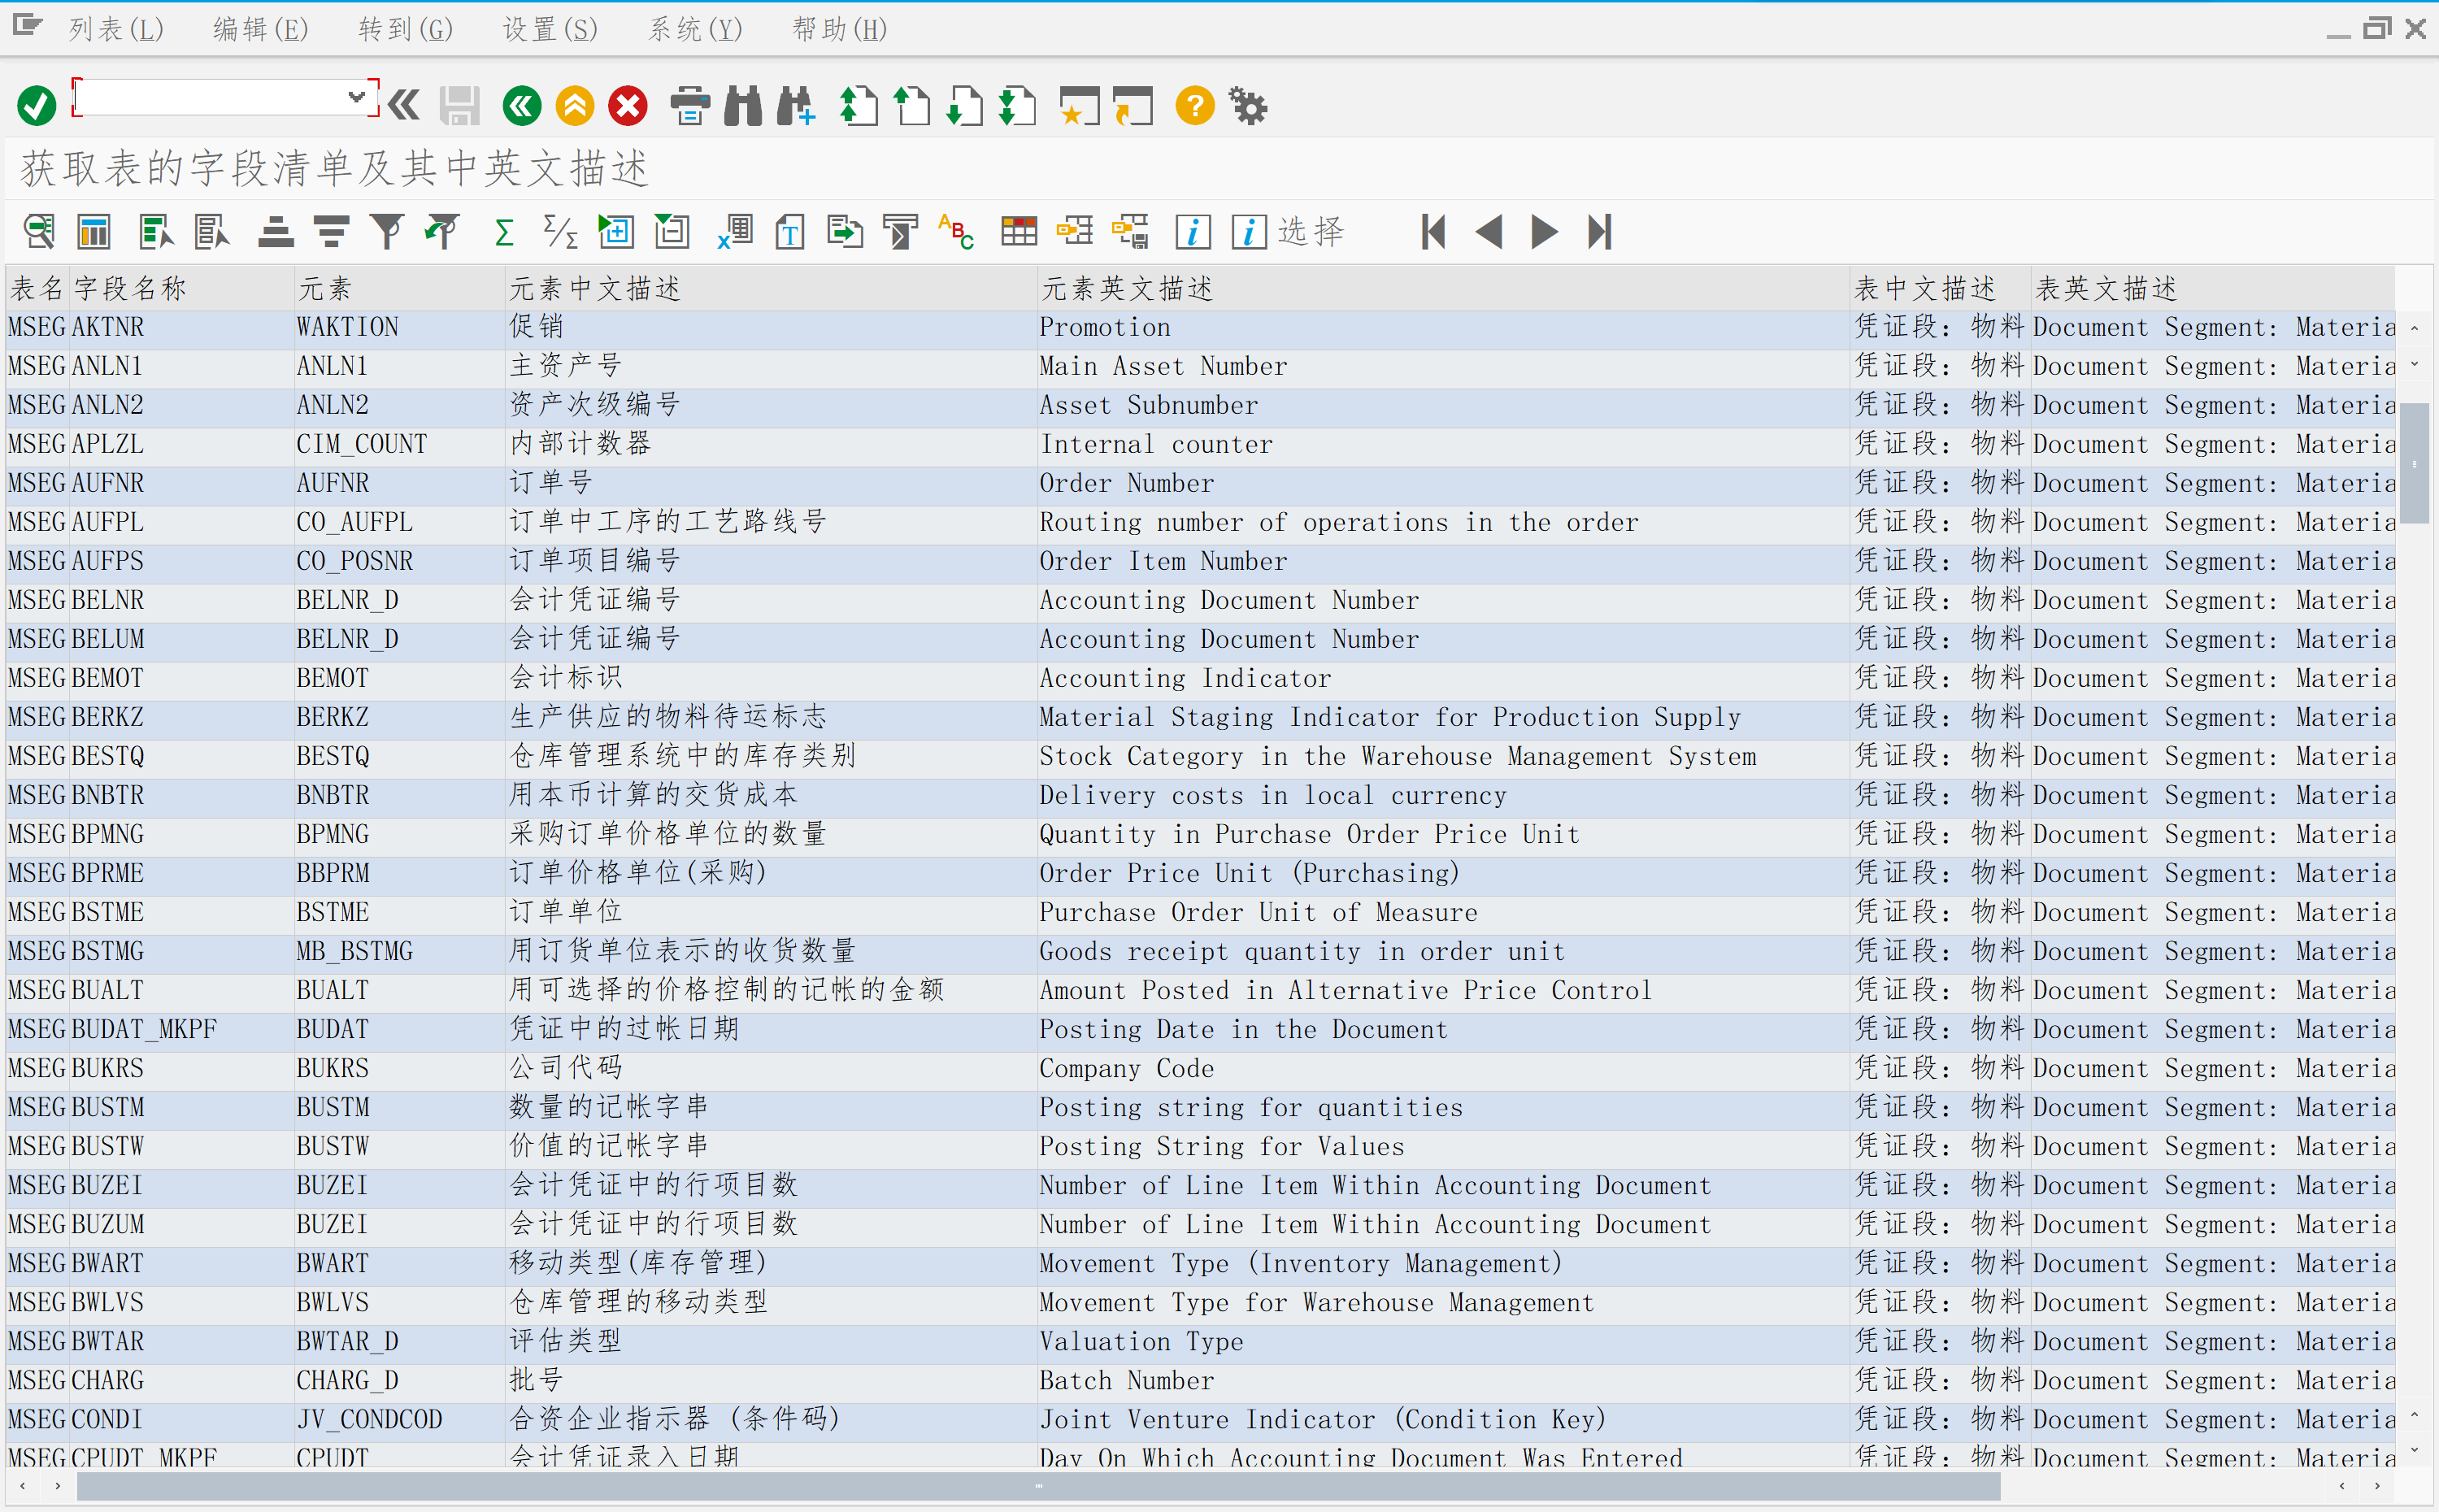Print the field list report
The image size is (2439, 1512).
click(691, 105)
